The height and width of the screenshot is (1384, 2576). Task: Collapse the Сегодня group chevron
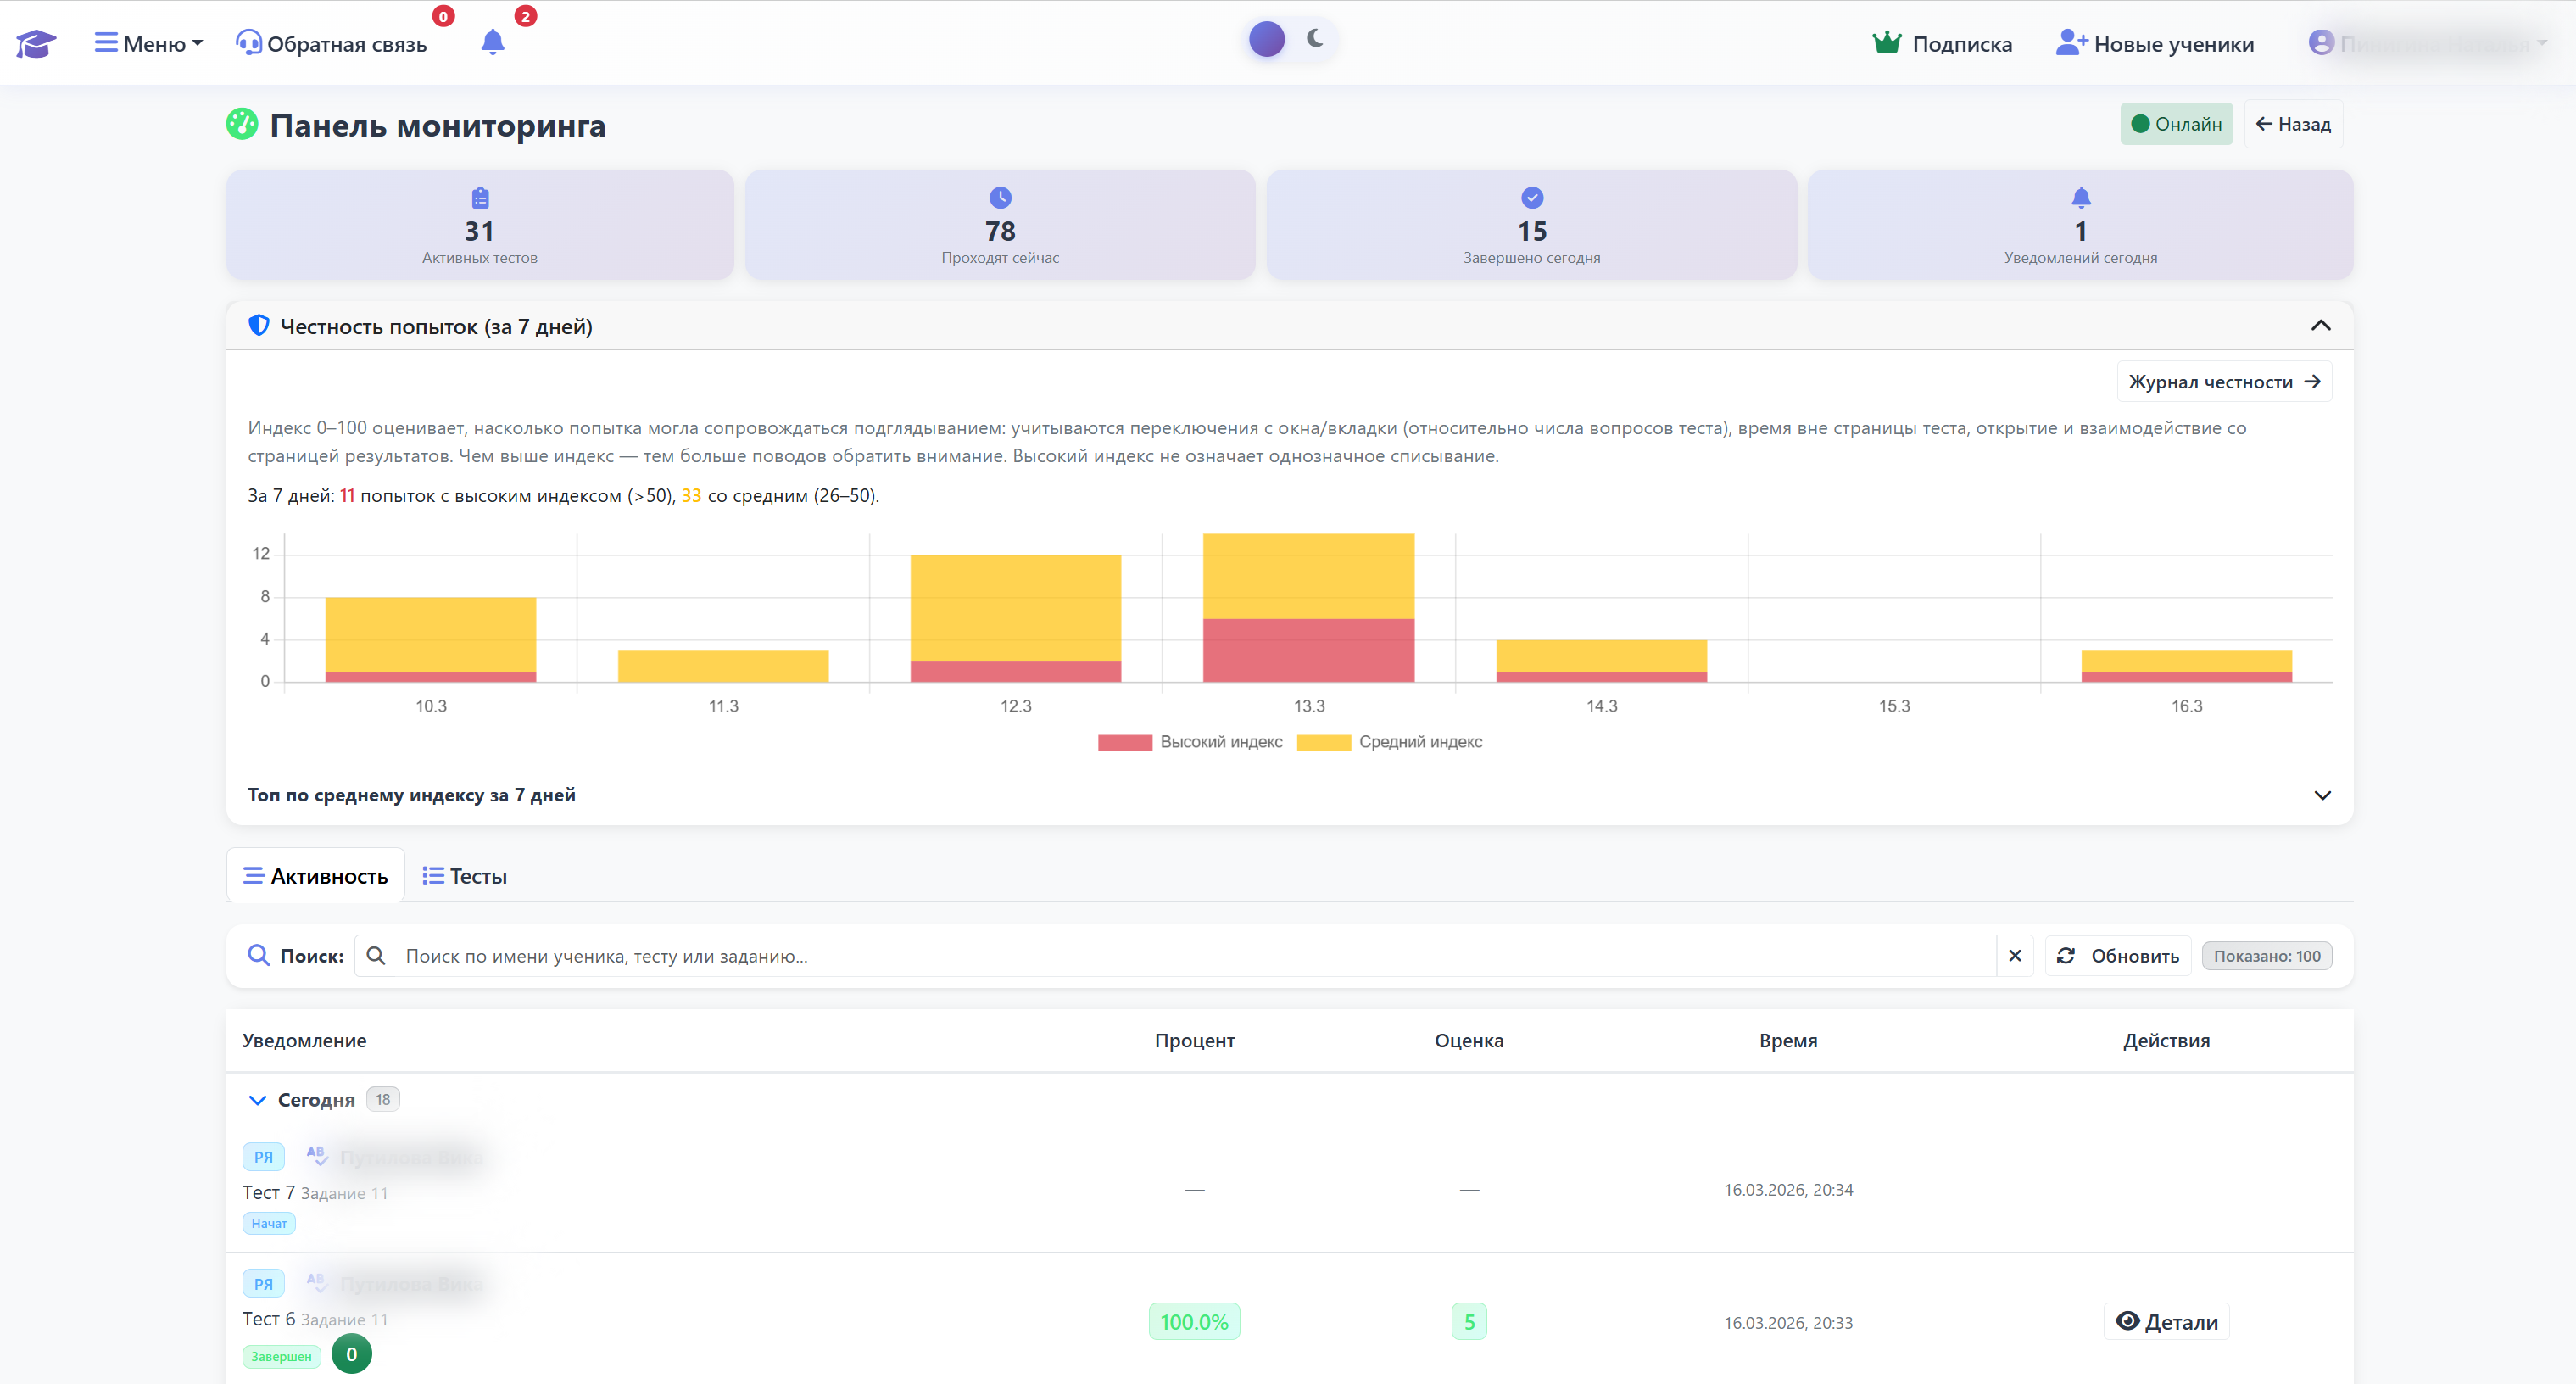point(257,1100)
